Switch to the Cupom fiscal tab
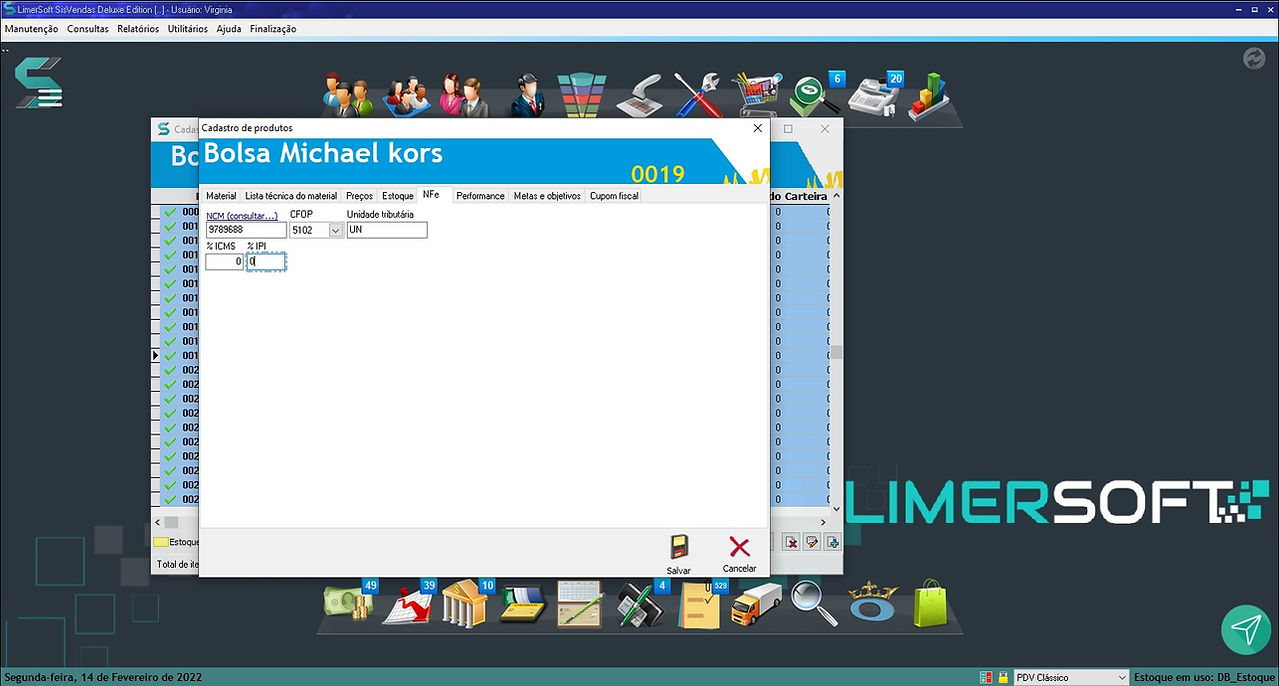1279x686 pixels. coord(614,196)
